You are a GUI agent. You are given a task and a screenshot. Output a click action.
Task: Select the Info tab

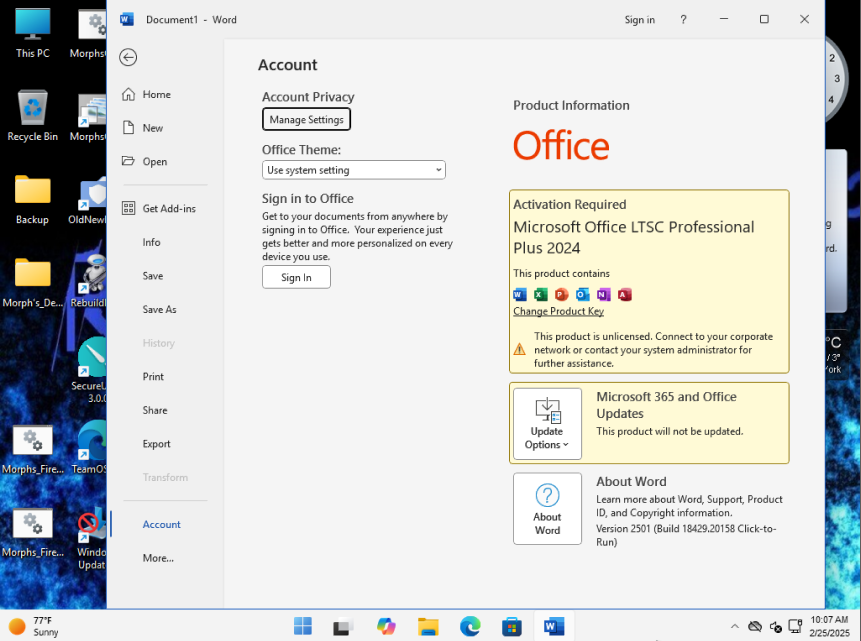[152, 242]
